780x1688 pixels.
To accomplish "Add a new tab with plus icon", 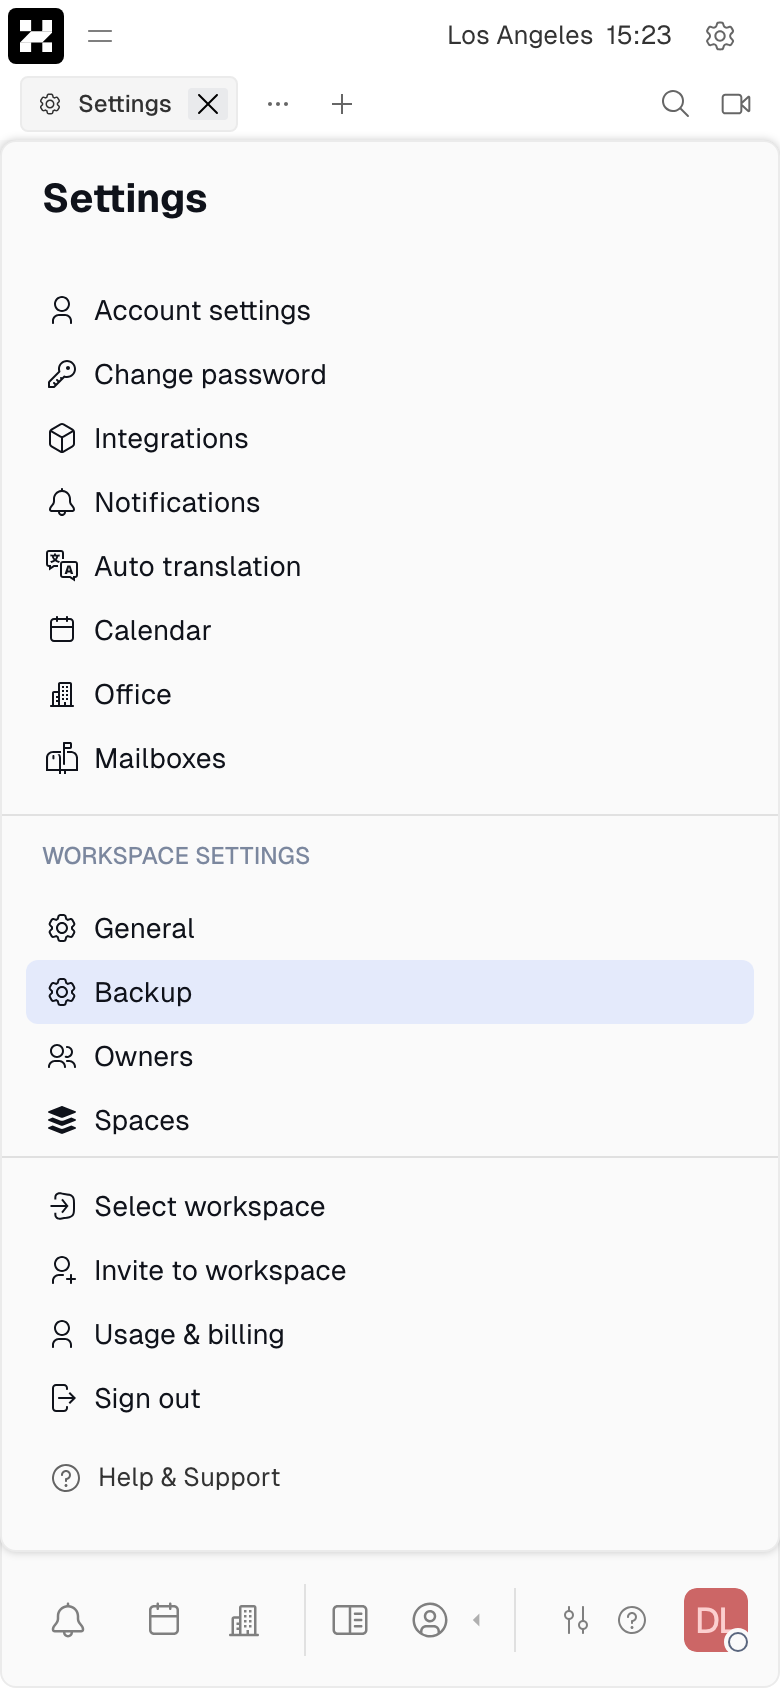I will [342, 104].
